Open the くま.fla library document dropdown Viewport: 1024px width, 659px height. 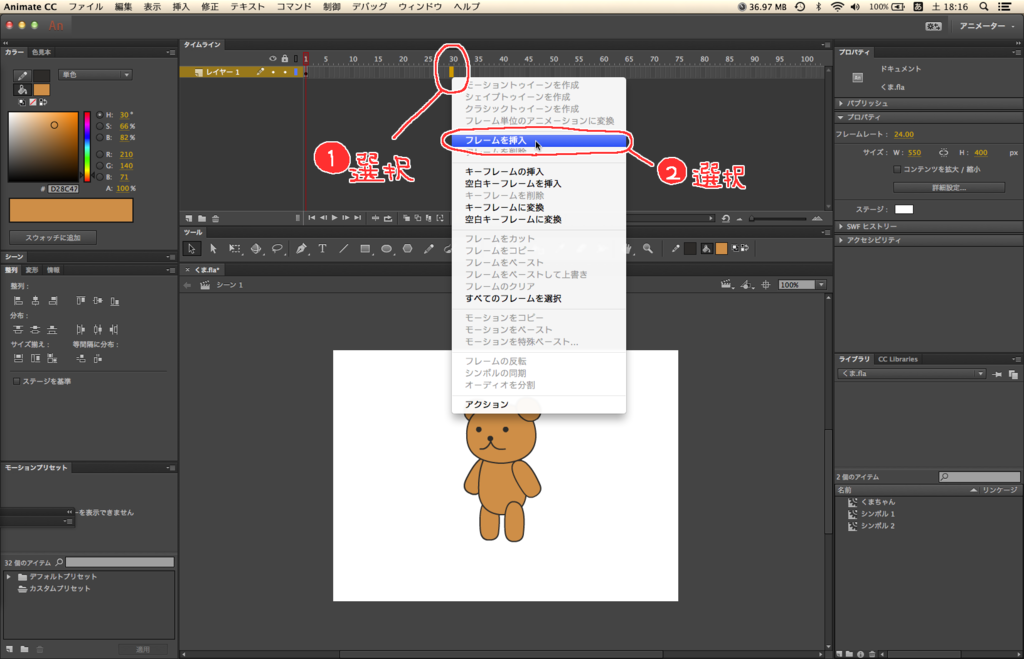tap(911, 374)
